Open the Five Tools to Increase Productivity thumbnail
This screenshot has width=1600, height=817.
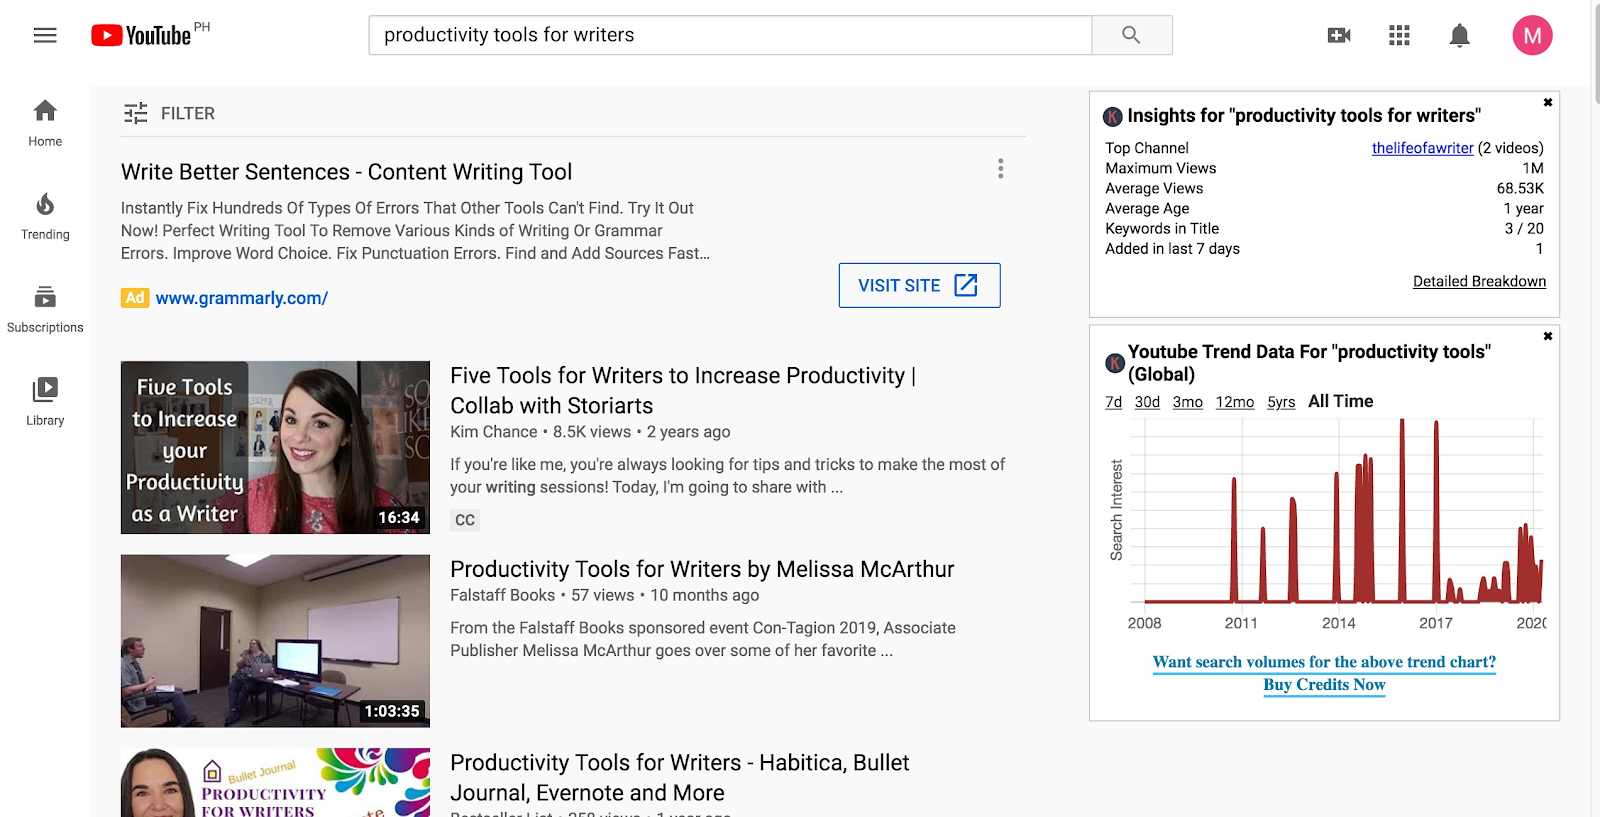coord(275,447)
